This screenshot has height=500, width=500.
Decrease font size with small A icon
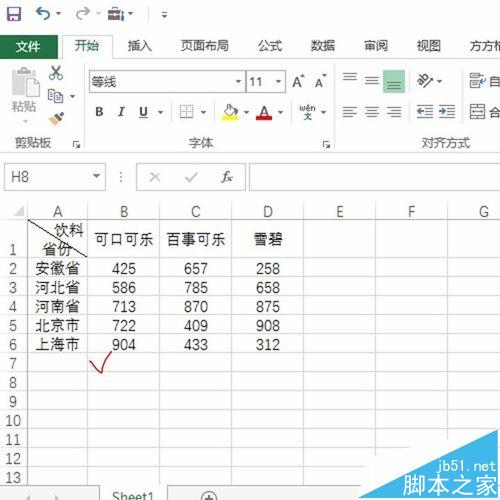coord(320,81)
